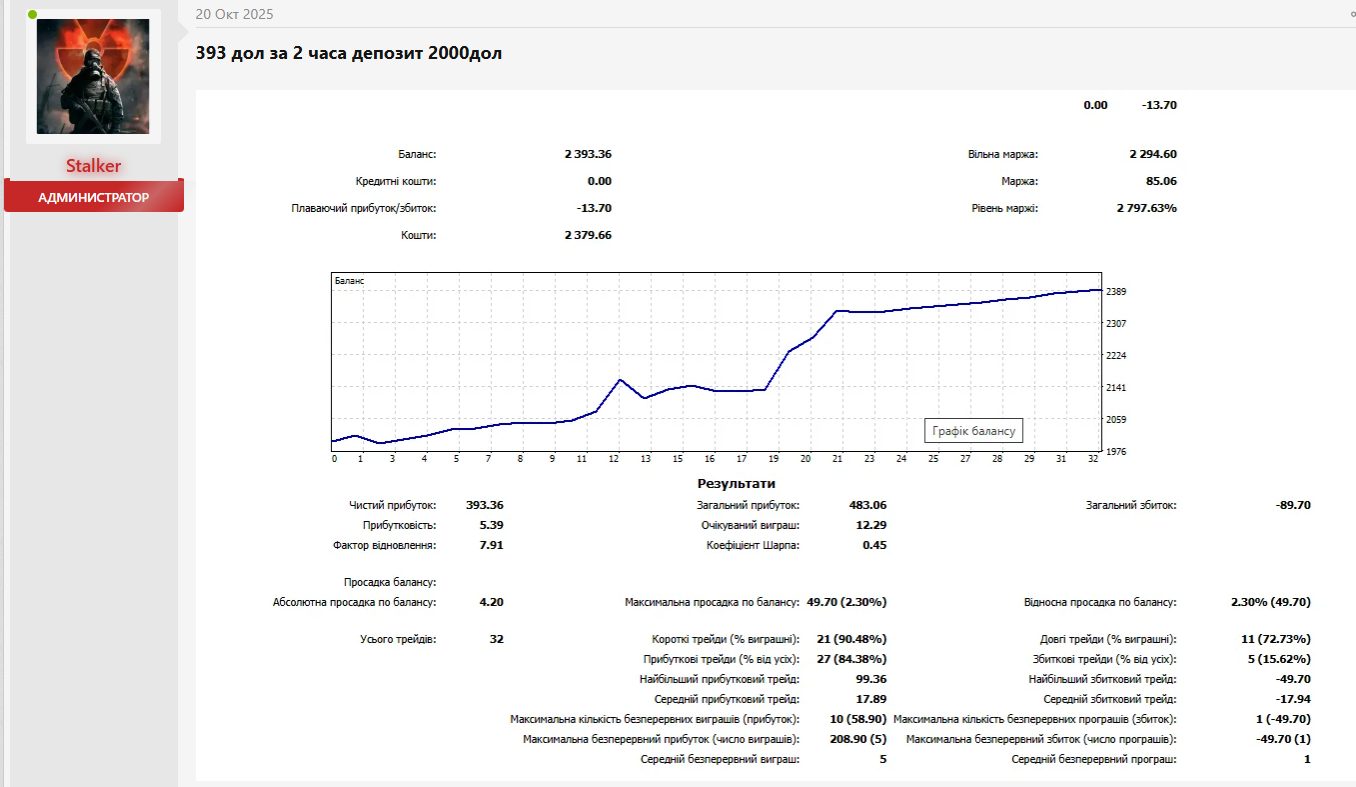
Task: Open the Stalker username profile link
Action: point(93,166)
